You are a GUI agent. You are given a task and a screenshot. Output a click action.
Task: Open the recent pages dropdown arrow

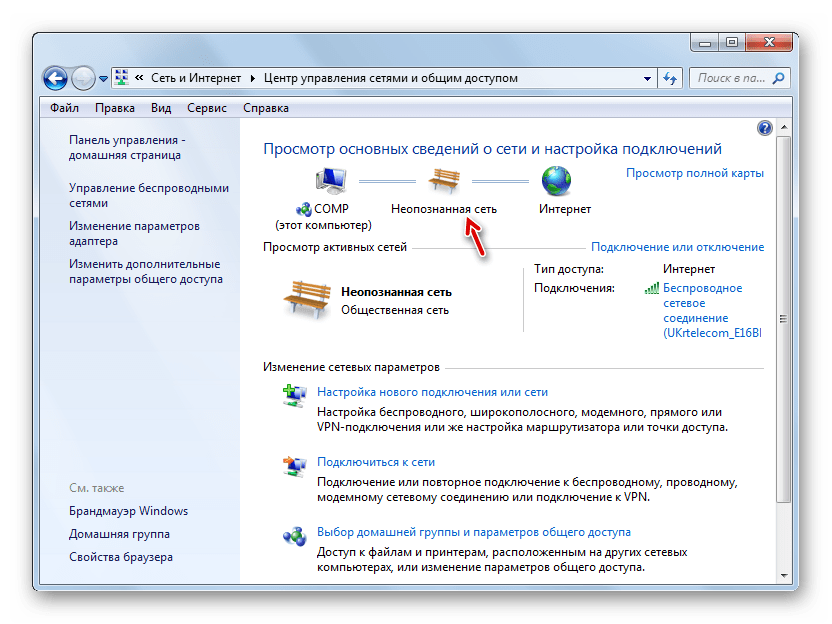(103, 79)
